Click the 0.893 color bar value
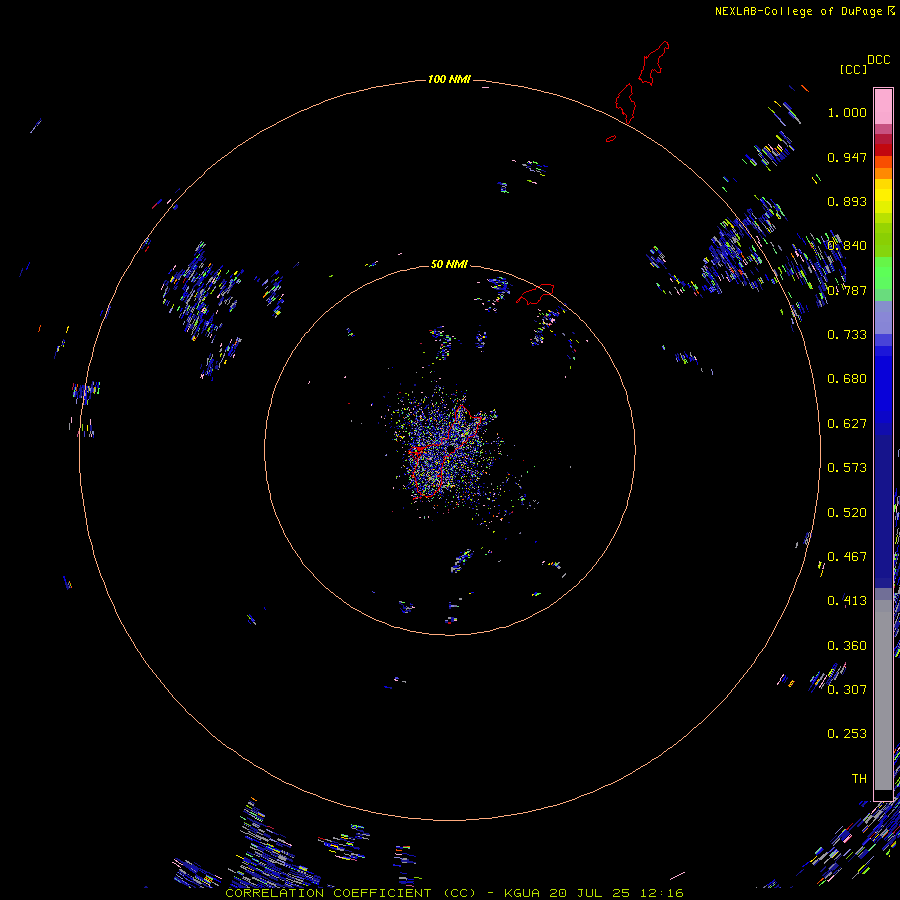Image resolution: width=900 pixels, height=900 pixels. coord(847,201)
